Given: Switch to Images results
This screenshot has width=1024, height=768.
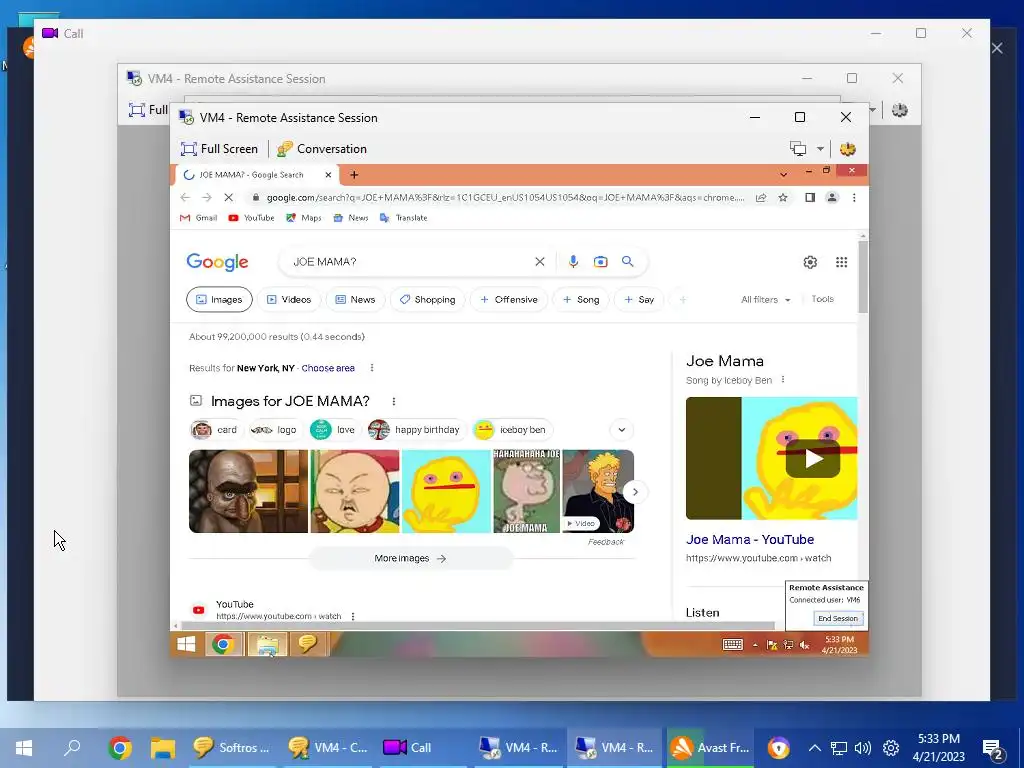Looking at the screenshot, I should coord(219,300).
